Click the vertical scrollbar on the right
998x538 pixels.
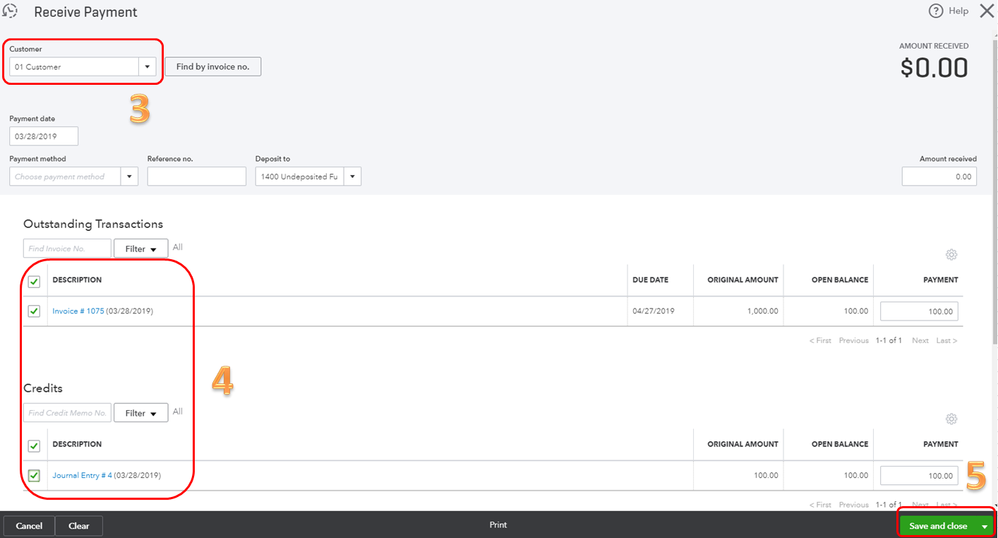click(x=994, y=191)
